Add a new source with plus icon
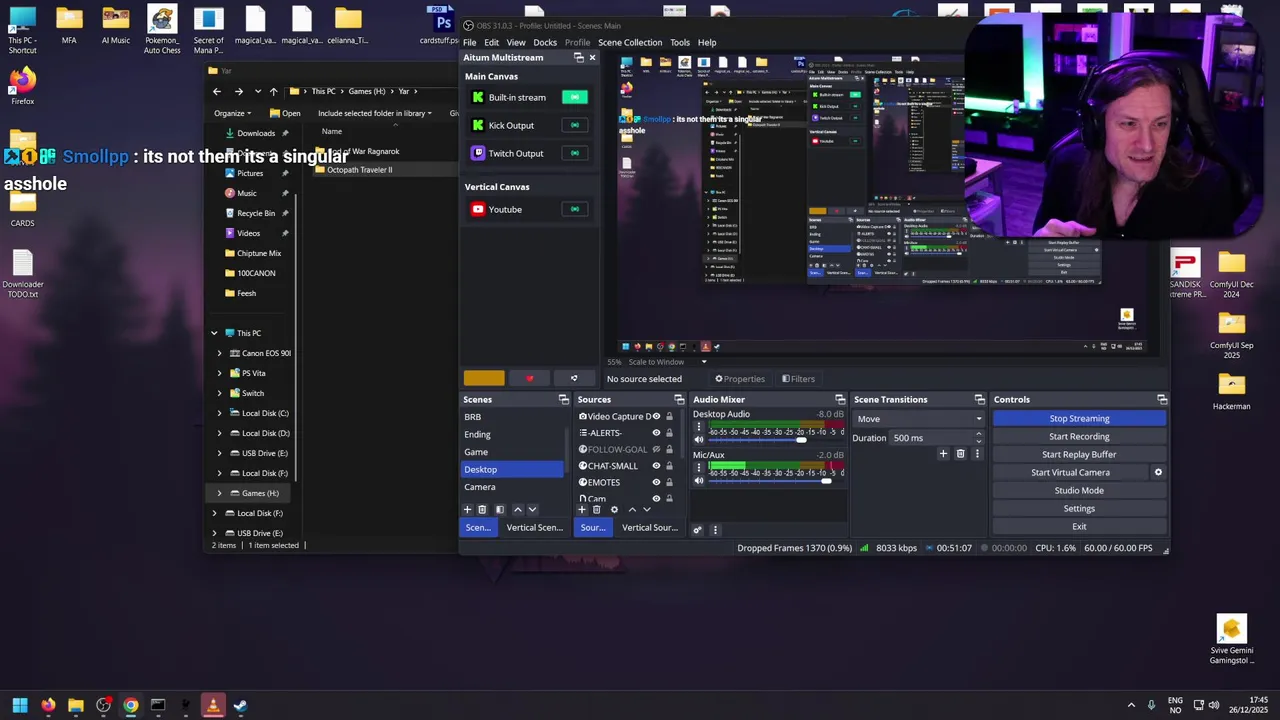This screenshot has width=1280, height=720. (582, 509)
